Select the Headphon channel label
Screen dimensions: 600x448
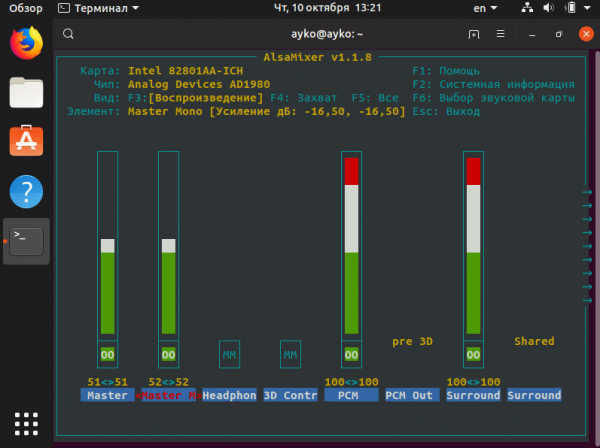(229, 395)
